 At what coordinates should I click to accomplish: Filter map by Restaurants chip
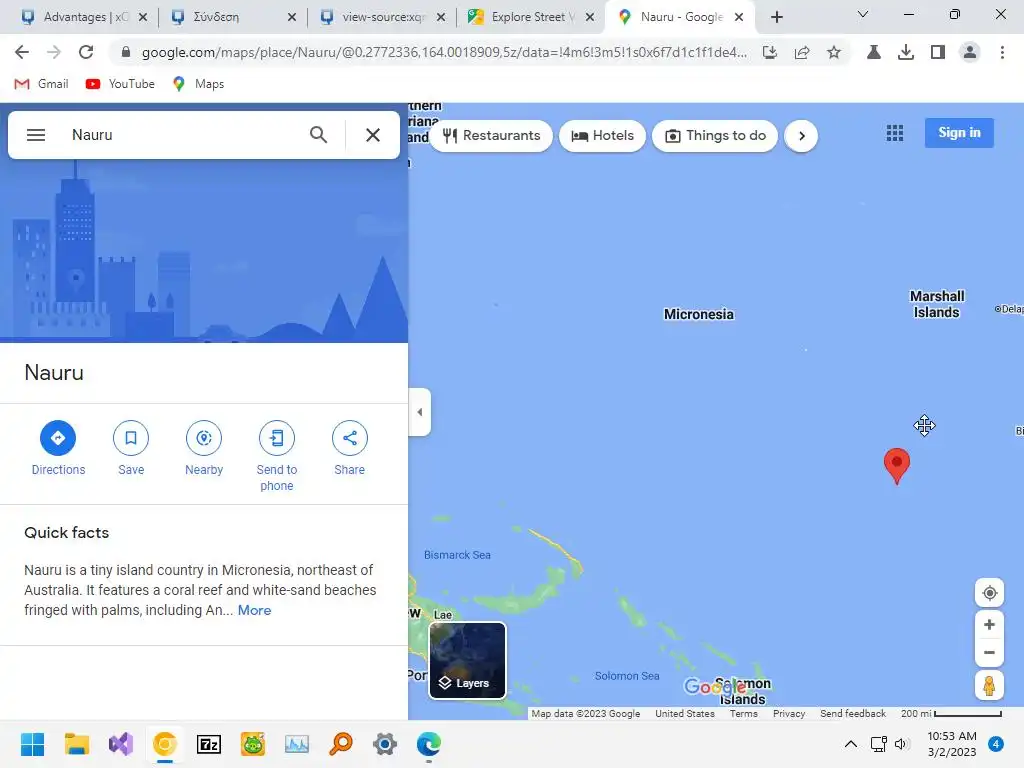click(x=492, y=136)
